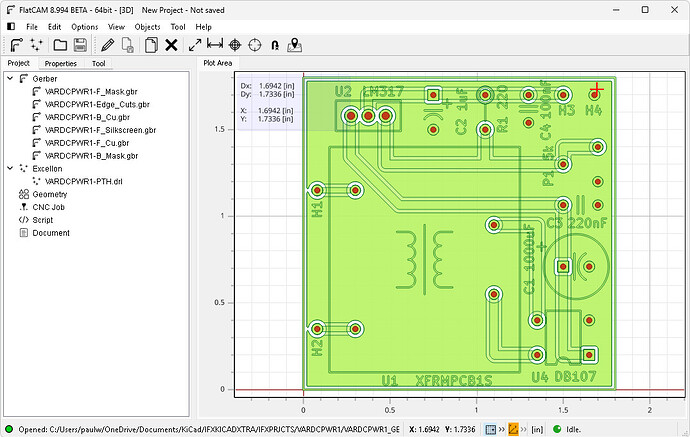
Task: Select VARDCPWR1-PTH.drl in the project tree
Action: click(84, 181)
